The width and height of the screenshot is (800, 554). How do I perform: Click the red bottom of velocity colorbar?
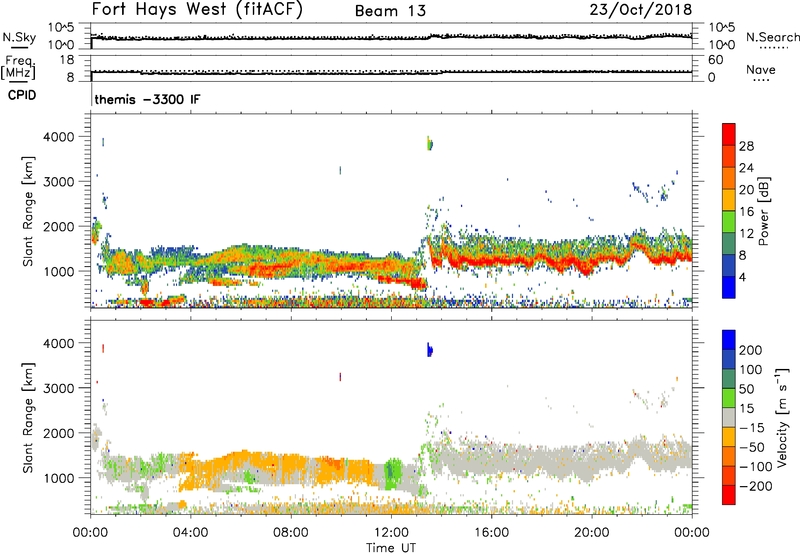(x=729, y=495)
